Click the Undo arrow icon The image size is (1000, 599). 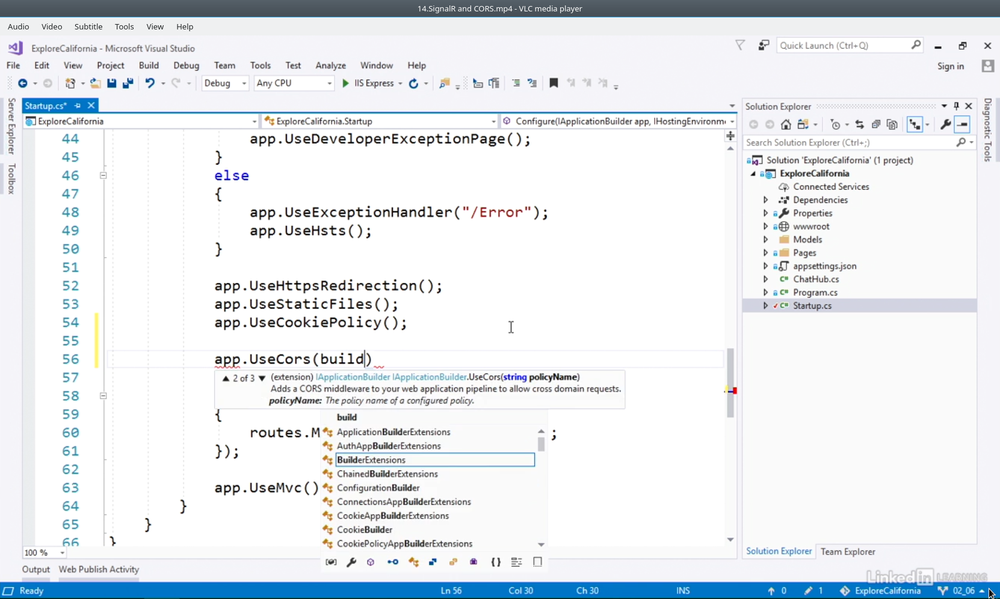pos(149,84)
